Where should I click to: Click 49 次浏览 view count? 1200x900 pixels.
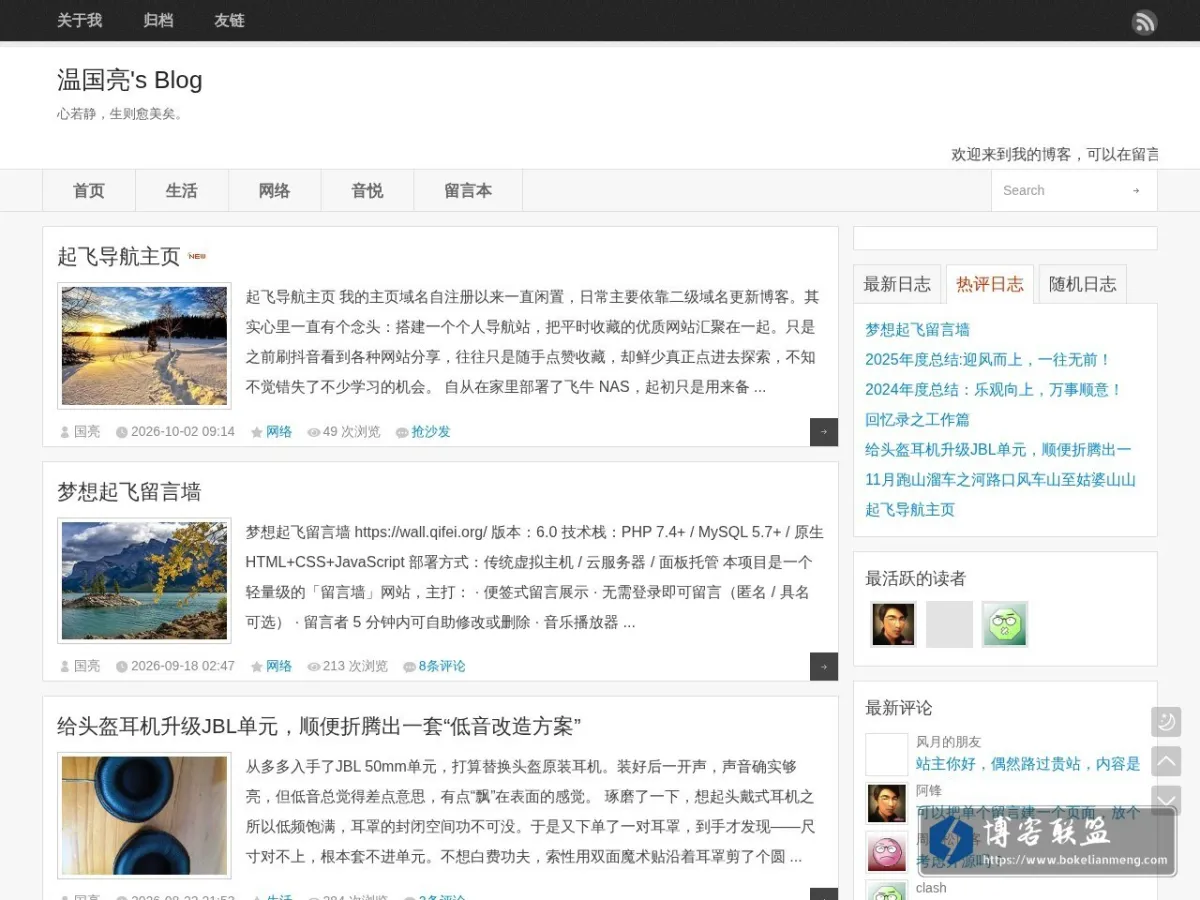[351, 432]
